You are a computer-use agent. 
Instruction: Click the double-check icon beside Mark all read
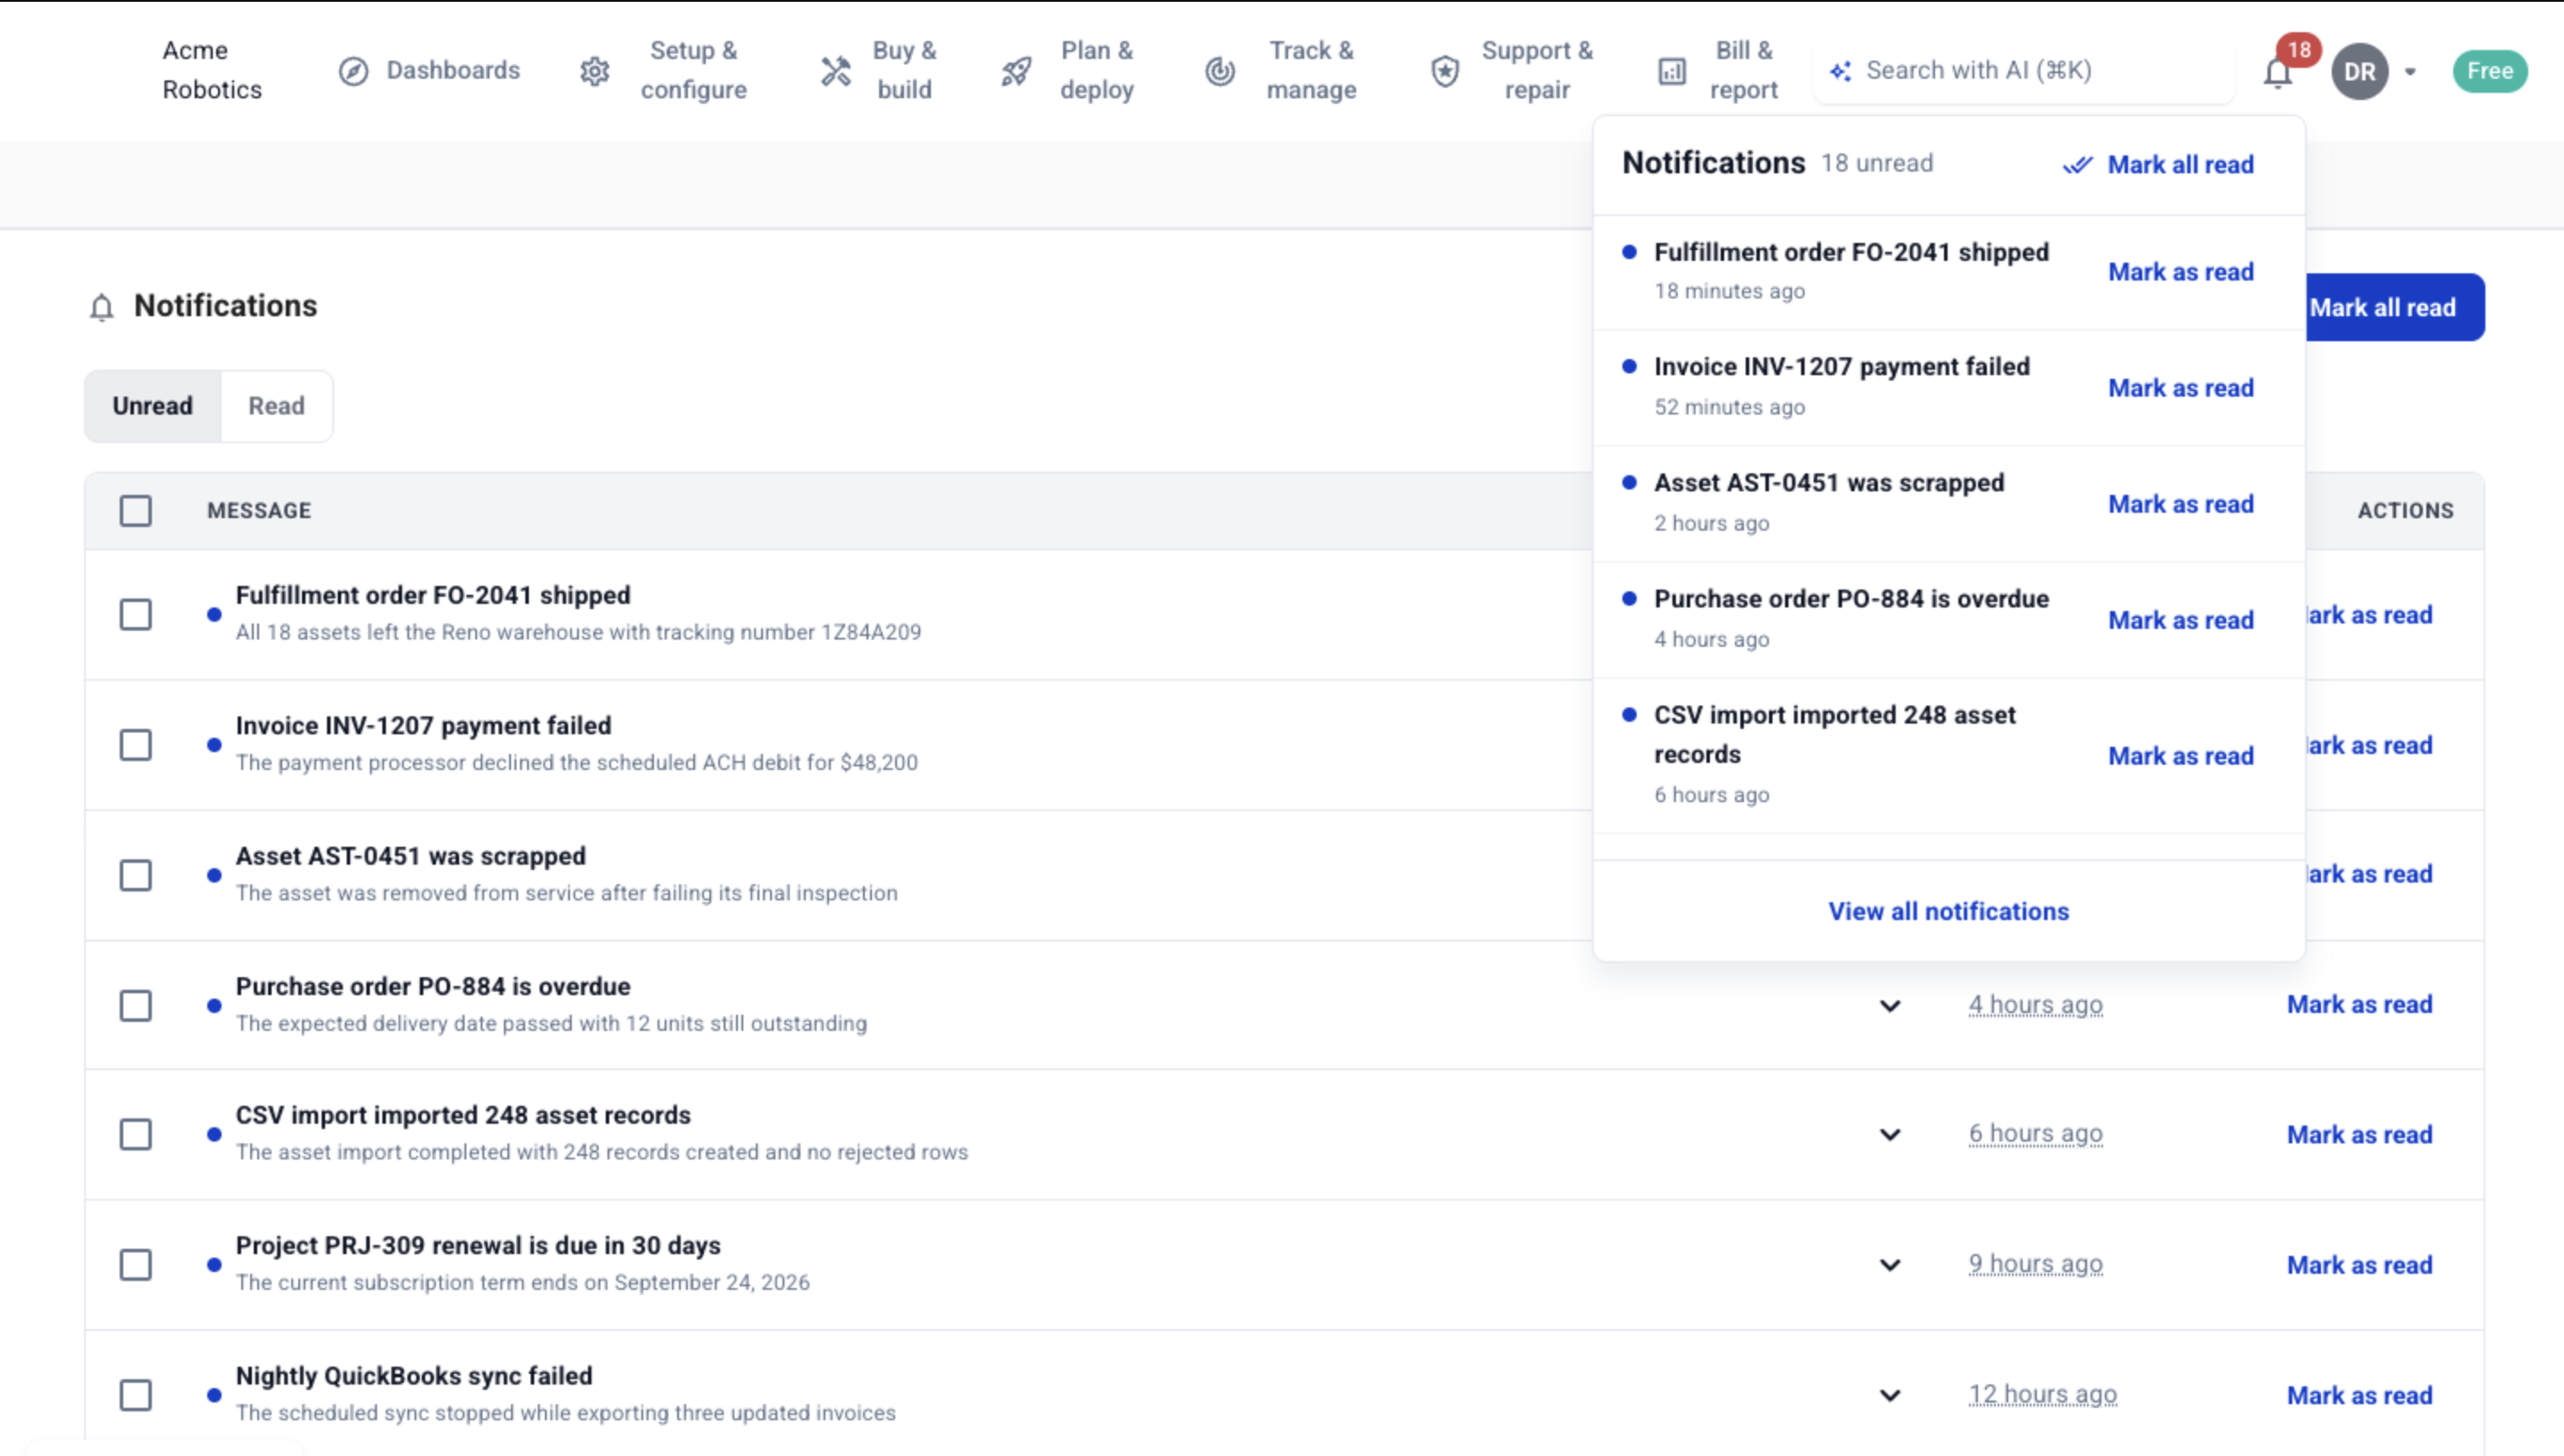[x=2078, y=165]
